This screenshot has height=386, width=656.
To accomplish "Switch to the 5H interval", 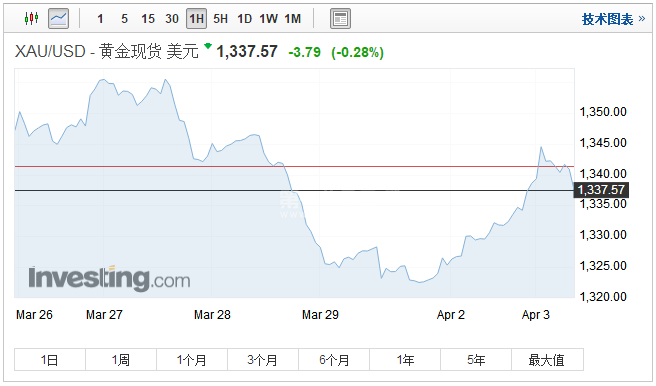I will coord(220,19).
